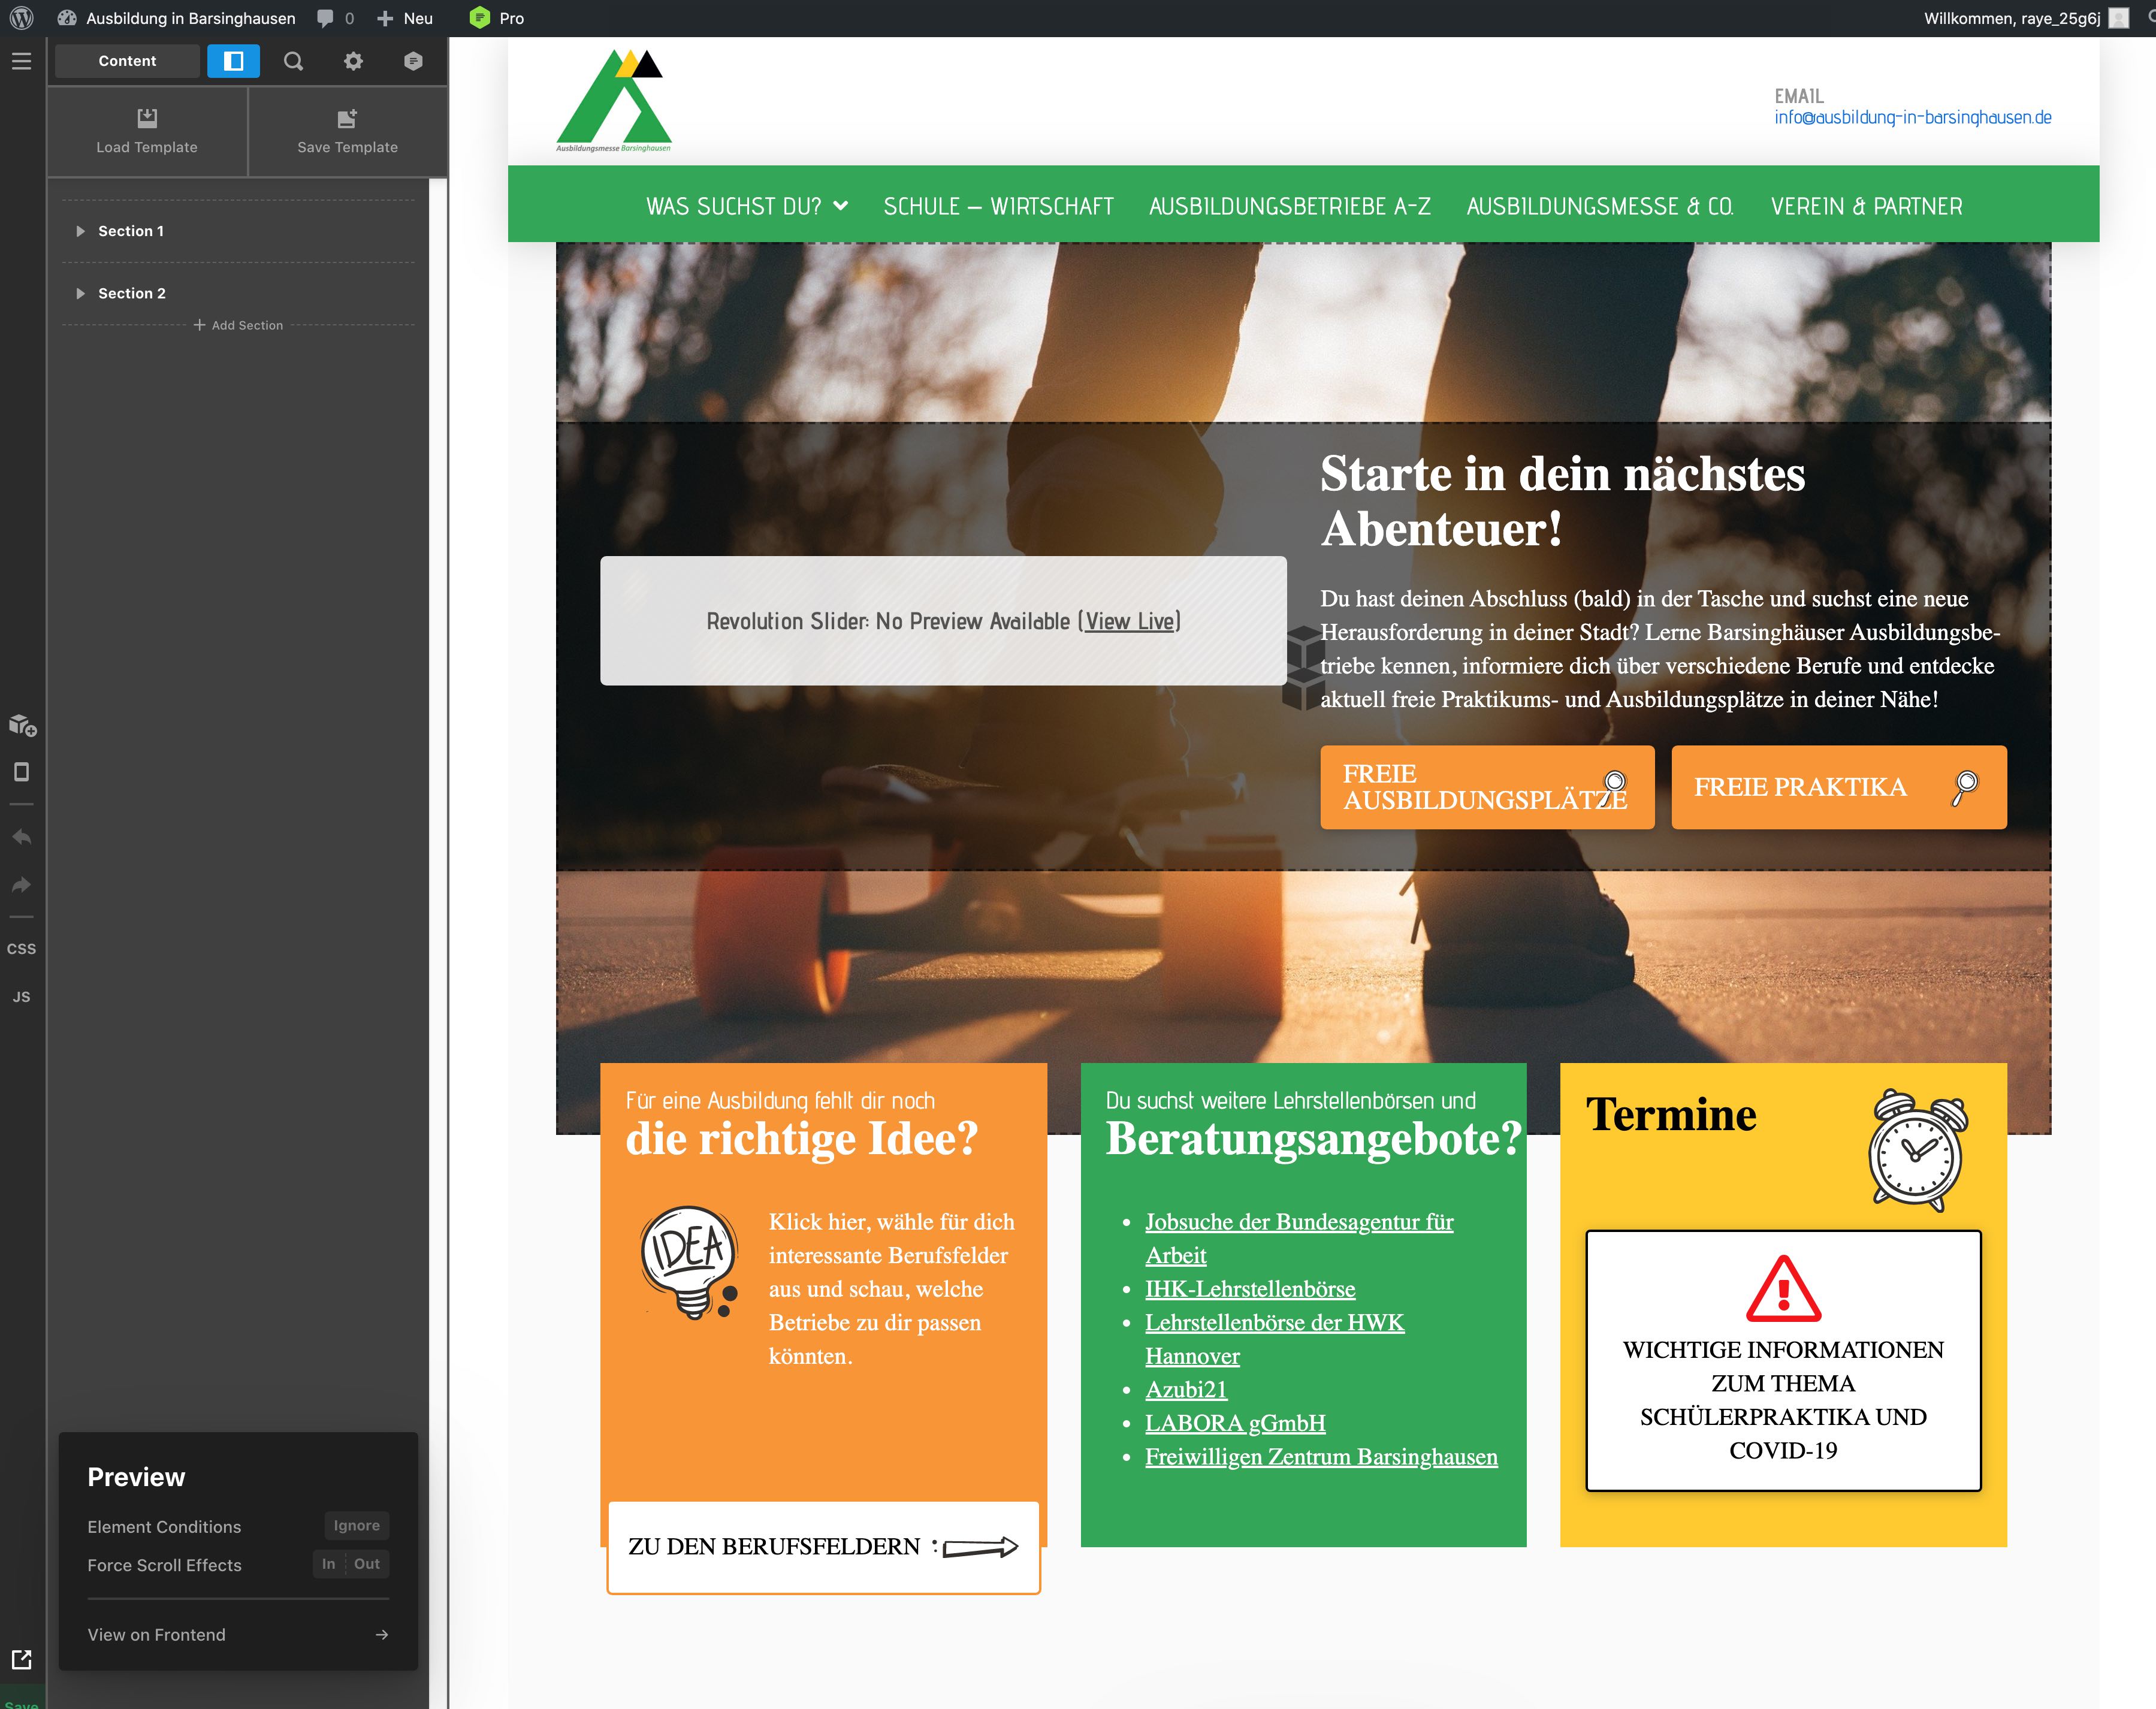Open the IHK-Lehrstellenbörse link
2156x1709 pixels.
pos(1250,1289)
